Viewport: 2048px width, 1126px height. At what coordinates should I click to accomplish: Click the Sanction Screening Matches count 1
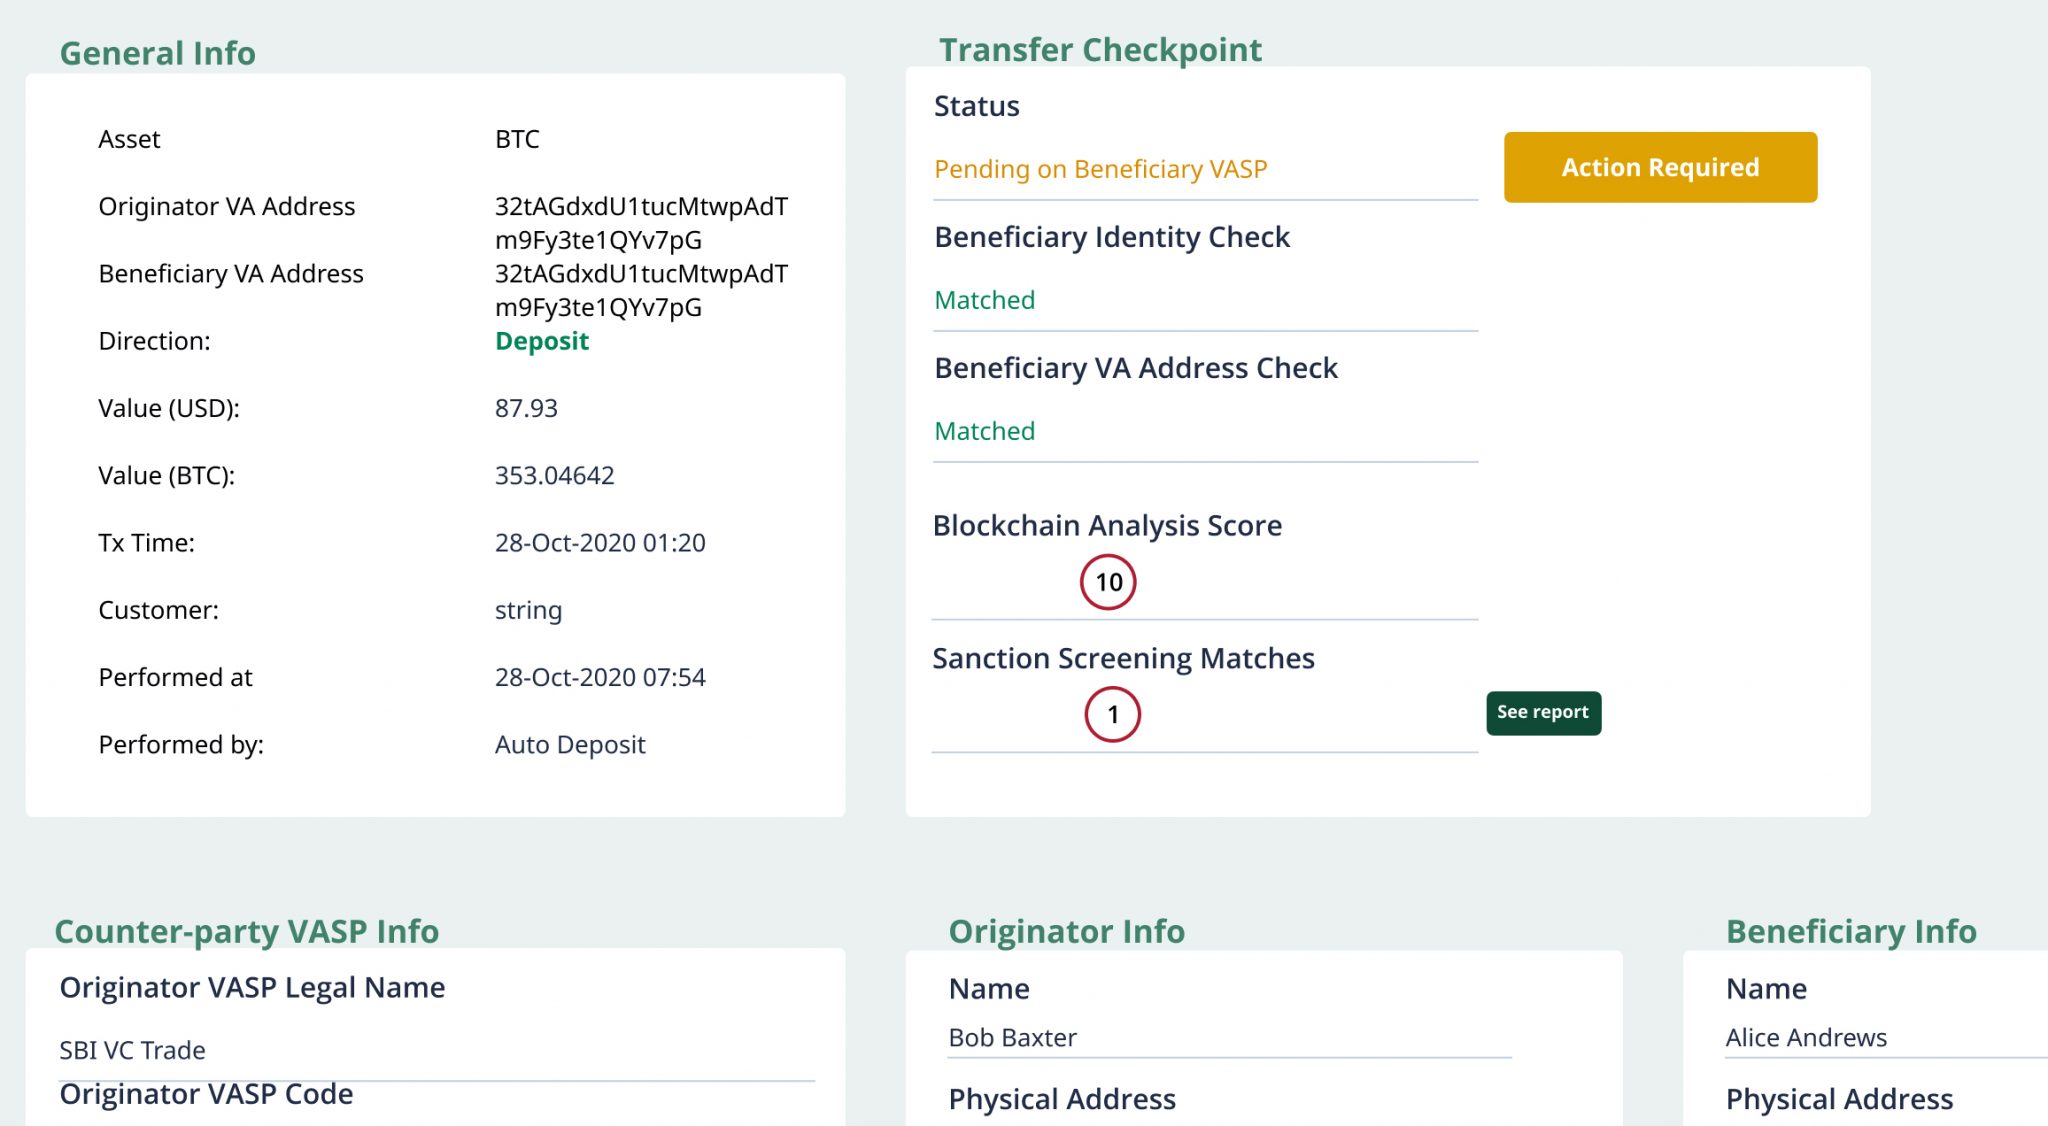point(1112,714)
